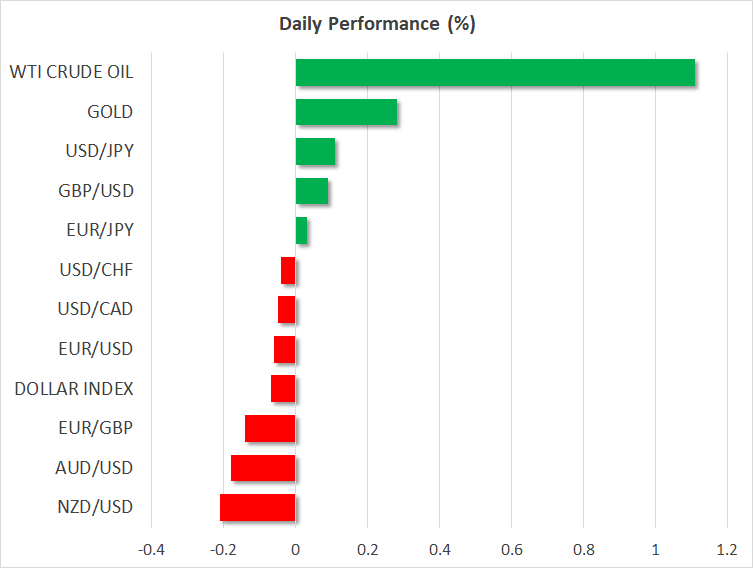This screenshot has width=753, height=568.
Task: Click the small EUR/JPY green bar
Action: point(302,231)
